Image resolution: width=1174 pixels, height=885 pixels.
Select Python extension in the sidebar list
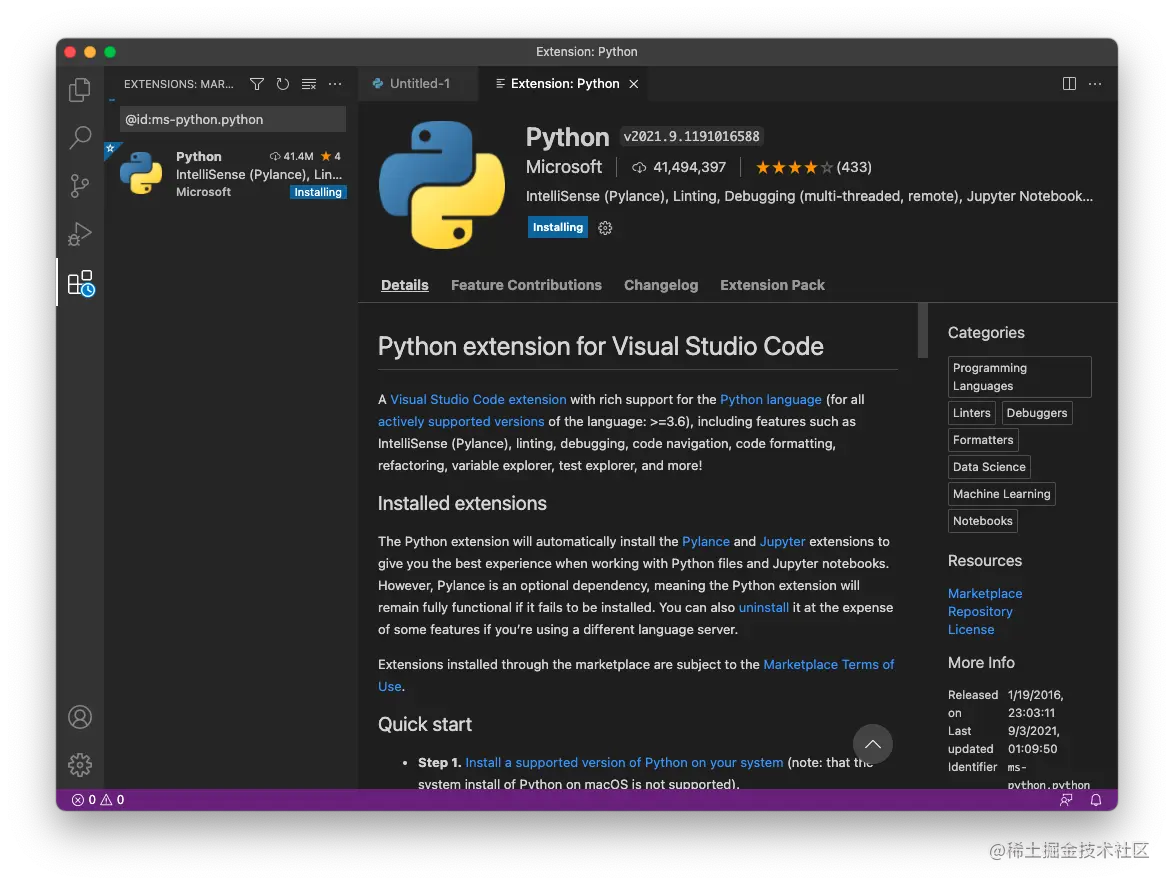pyautogui.click(x=231, y=174)
